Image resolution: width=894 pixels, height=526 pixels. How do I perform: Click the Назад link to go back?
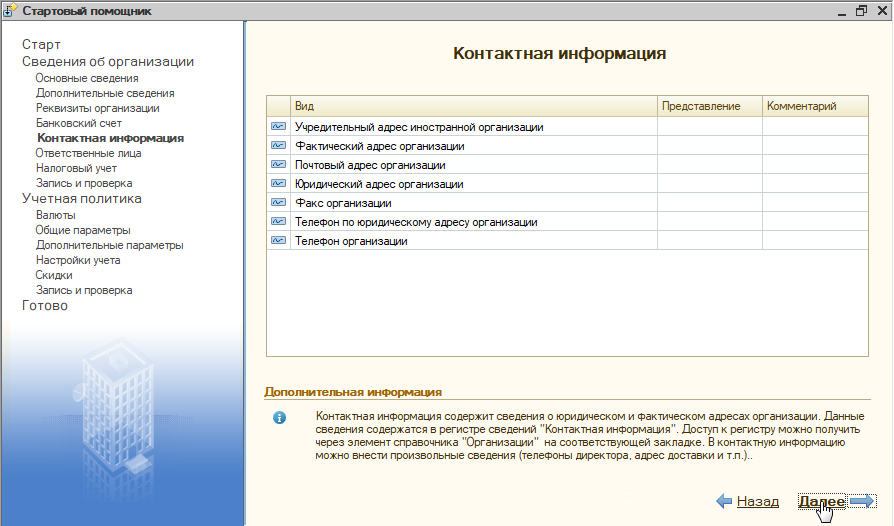(x=757, y=501)
